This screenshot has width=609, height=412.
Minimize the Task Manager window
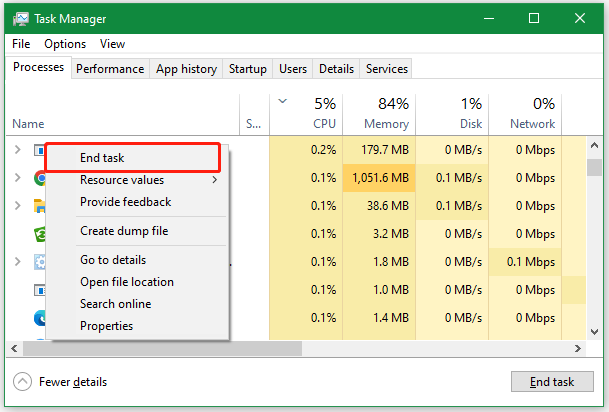[489, 18]
